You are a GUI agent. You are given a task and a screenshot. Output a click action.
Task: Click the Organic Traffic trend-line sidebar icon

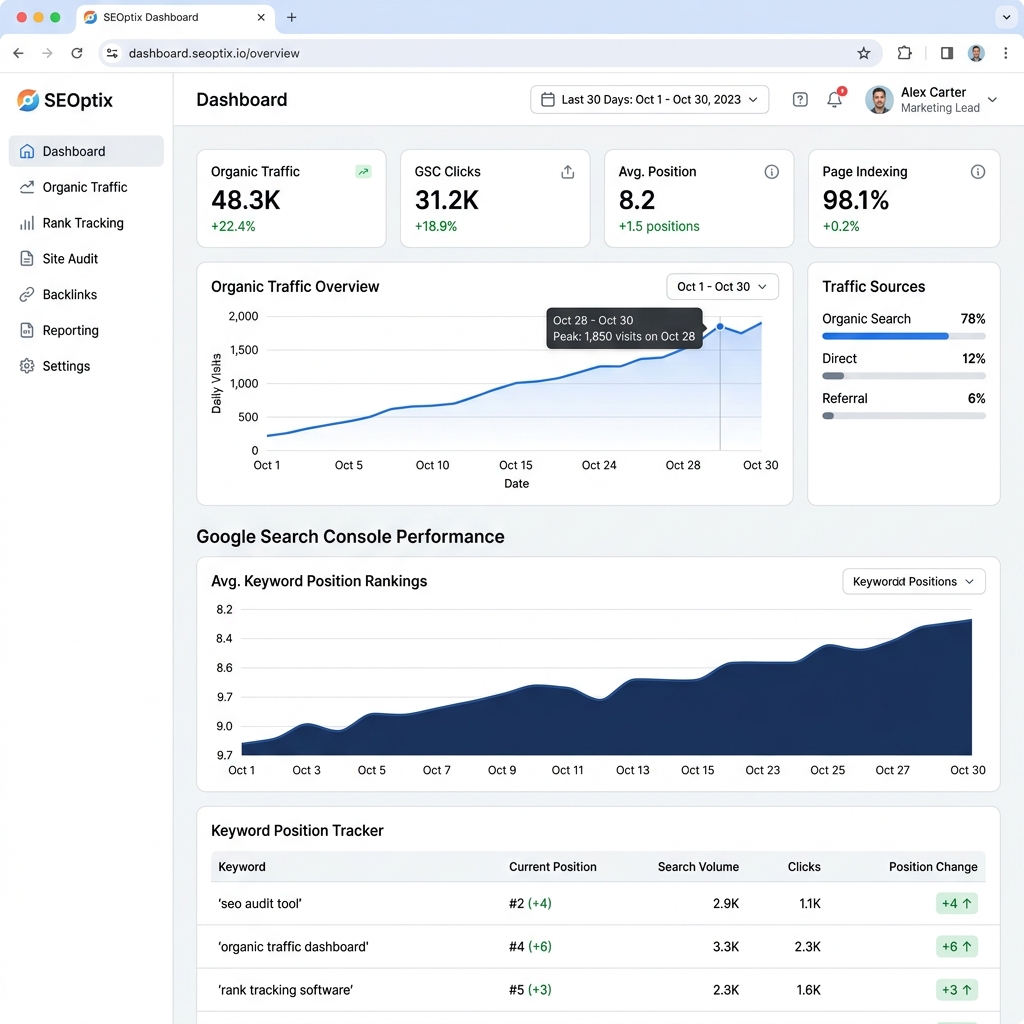click(x=27, y=187)
